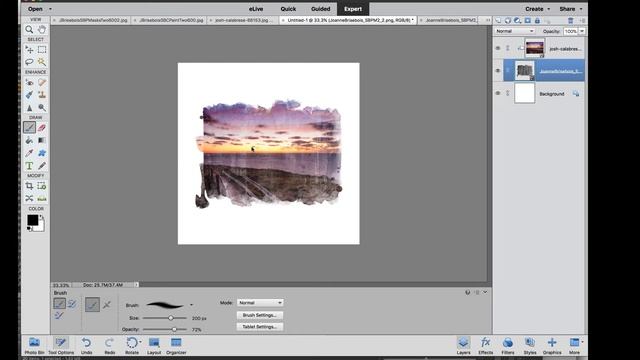
Task: Select the Paint Bucket tool
Action: 29,140
